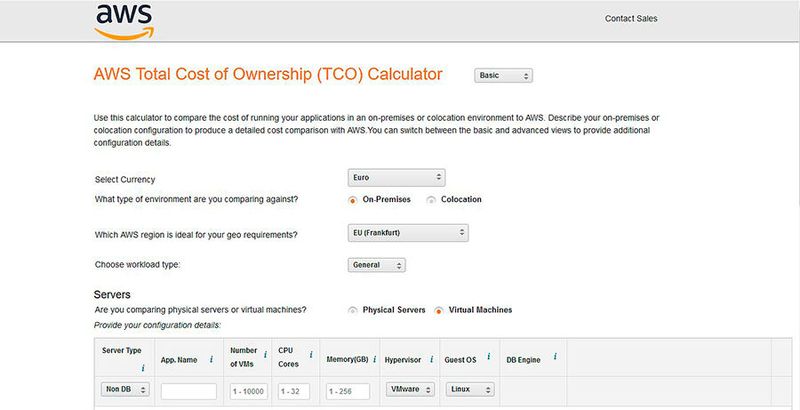This screenshot has width=800, height=410.
Task: Open the General workload type dropdown
Action: 377,266
